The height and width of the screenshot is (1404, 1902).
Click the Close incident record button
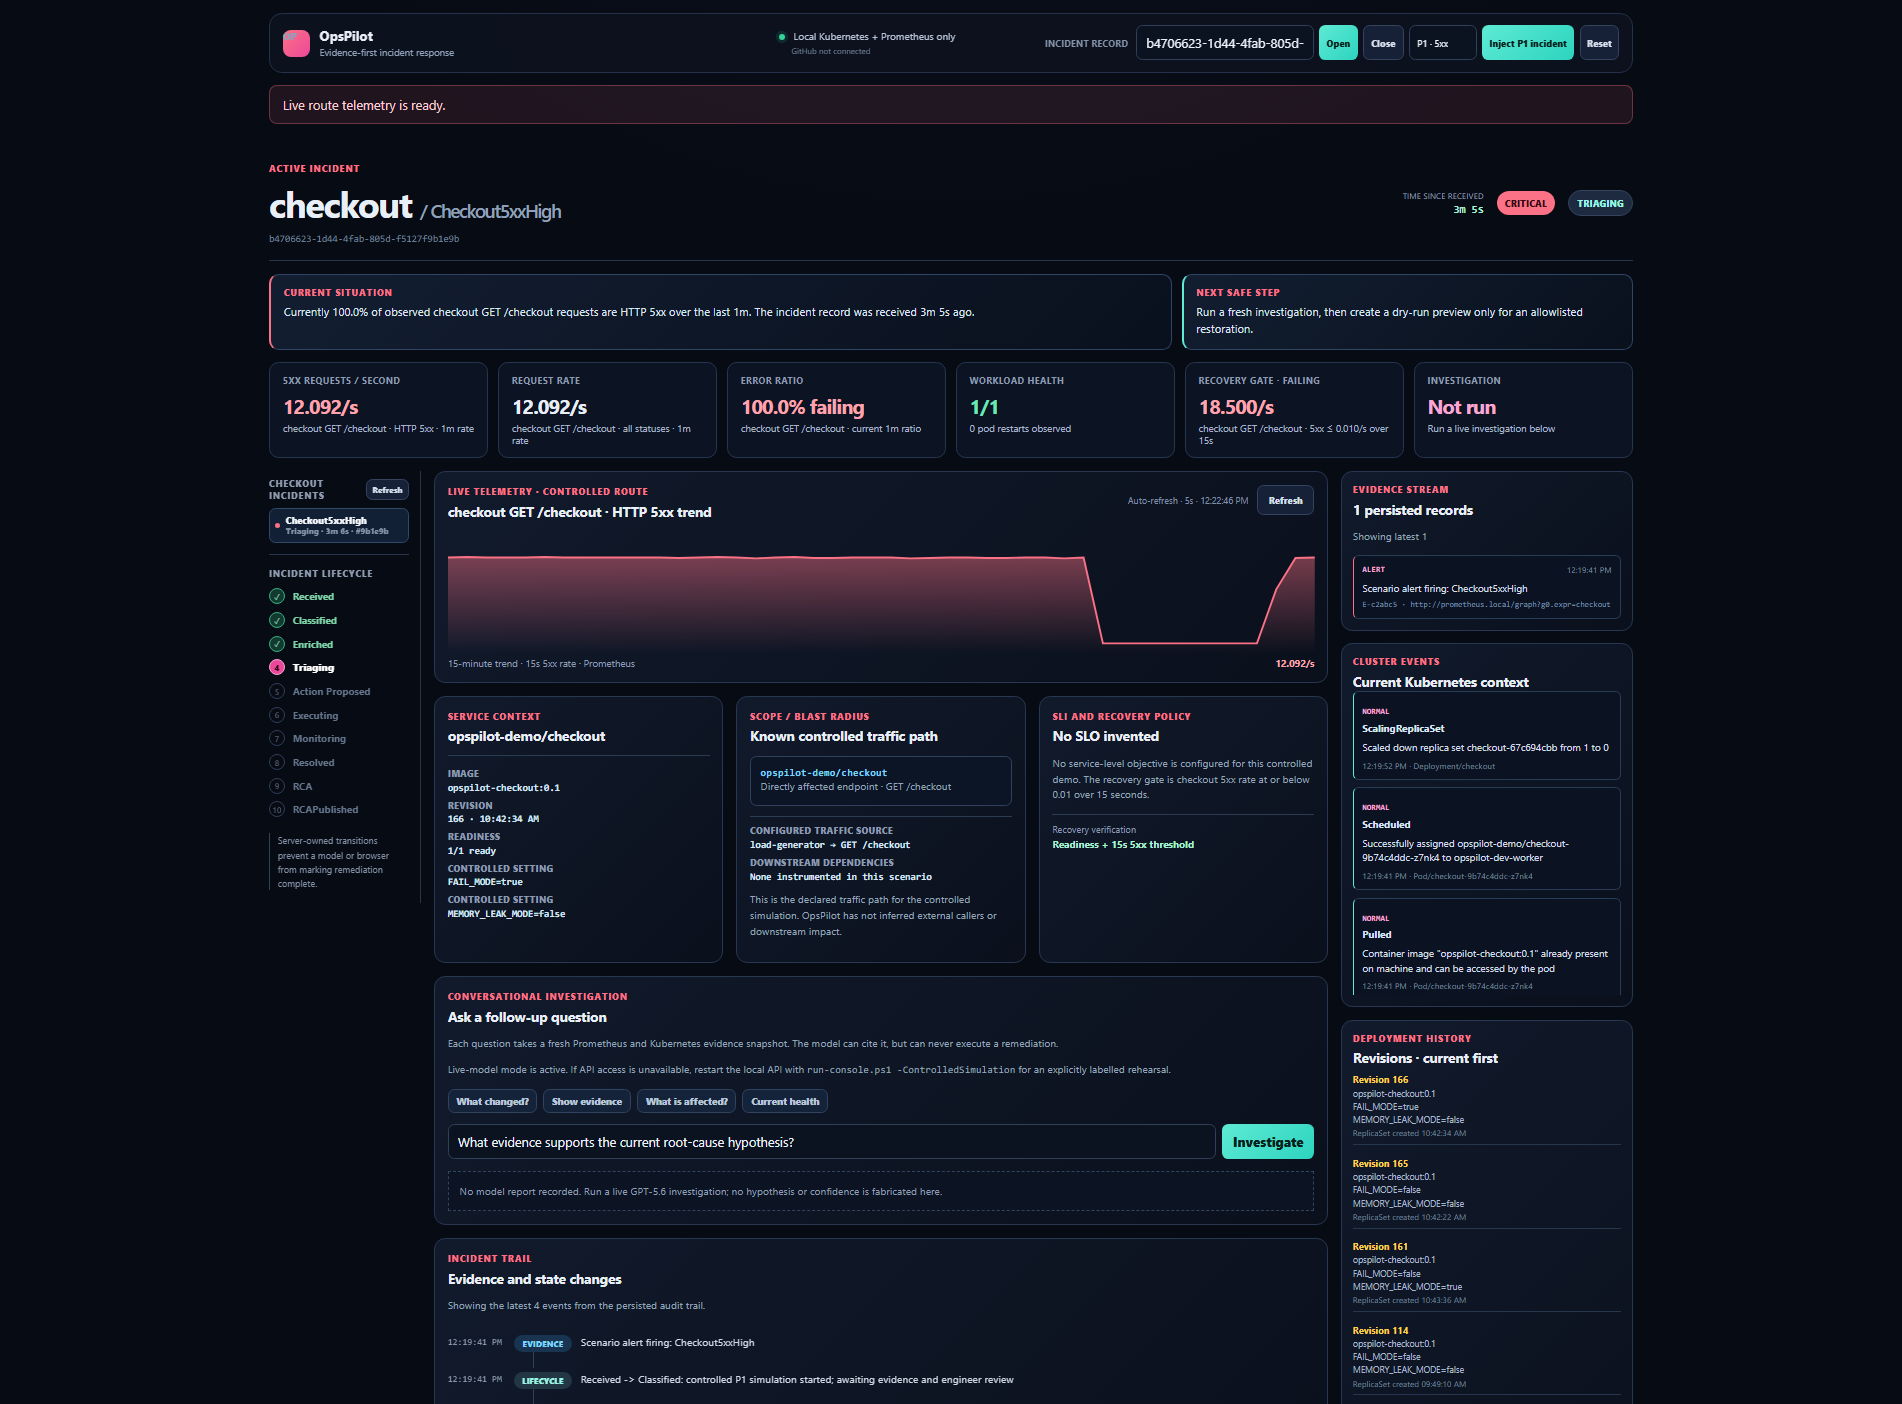1383,43
